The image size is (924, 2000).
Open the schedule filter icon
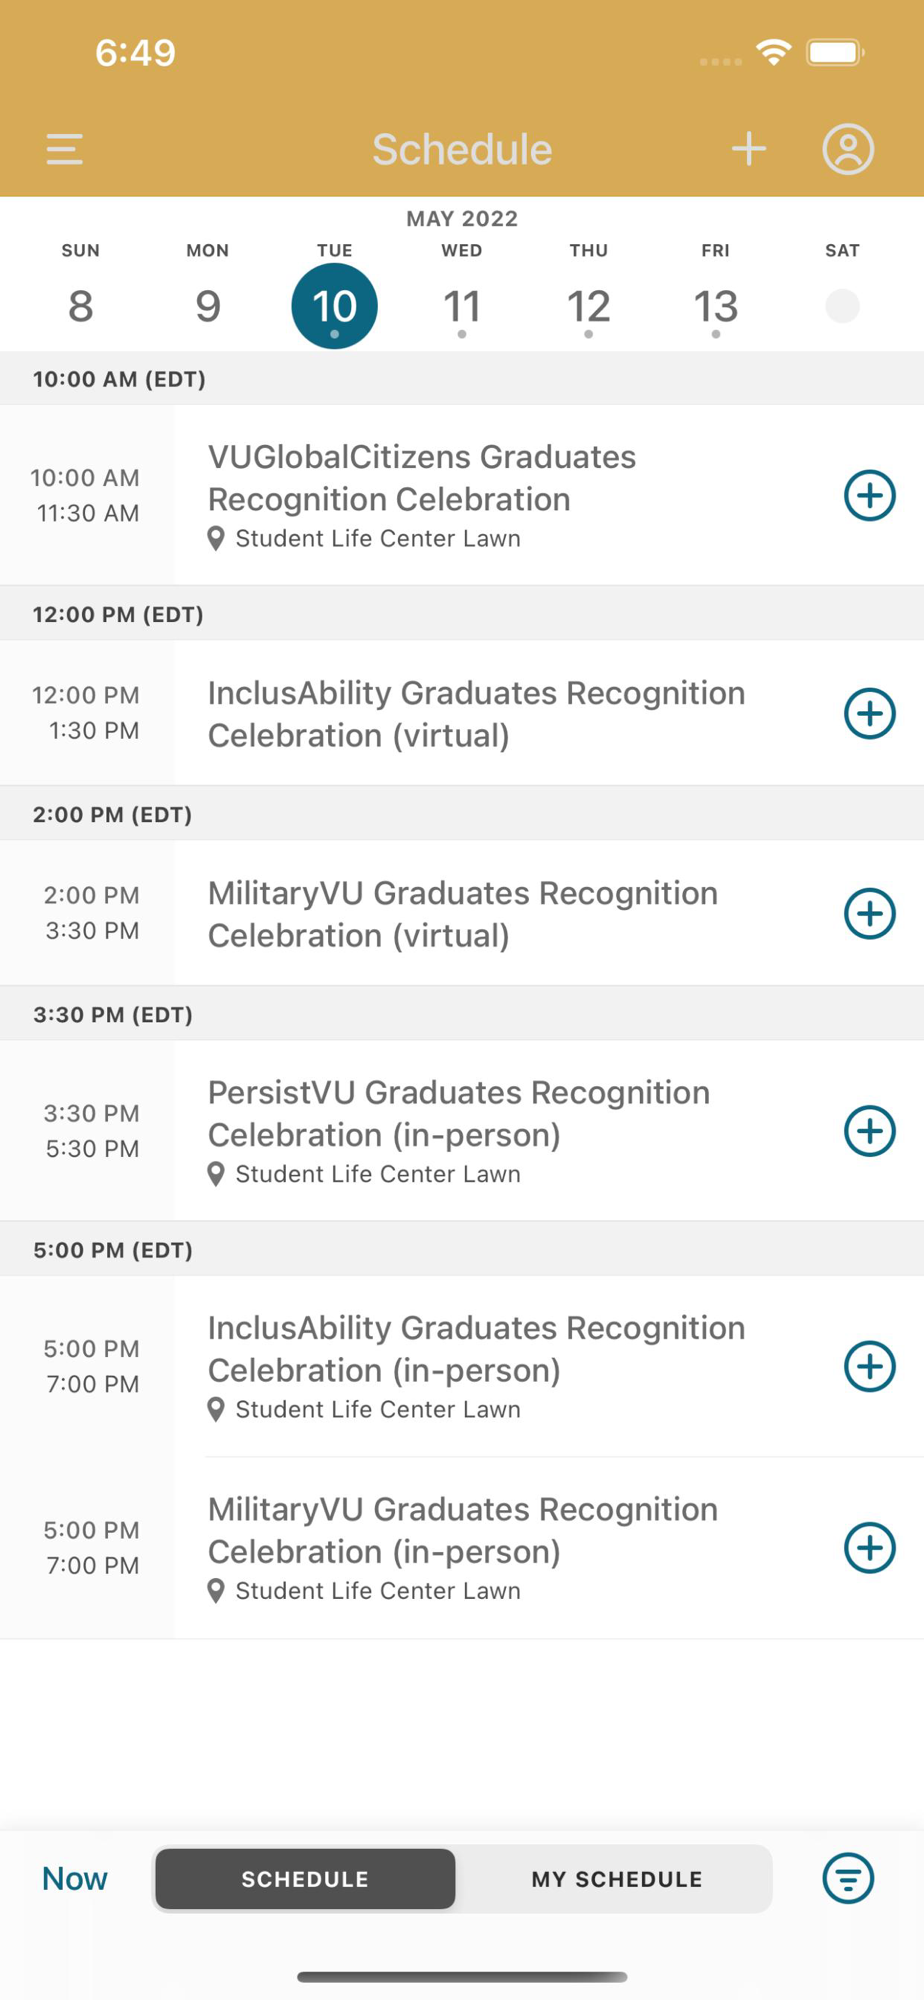[847, 1878]
